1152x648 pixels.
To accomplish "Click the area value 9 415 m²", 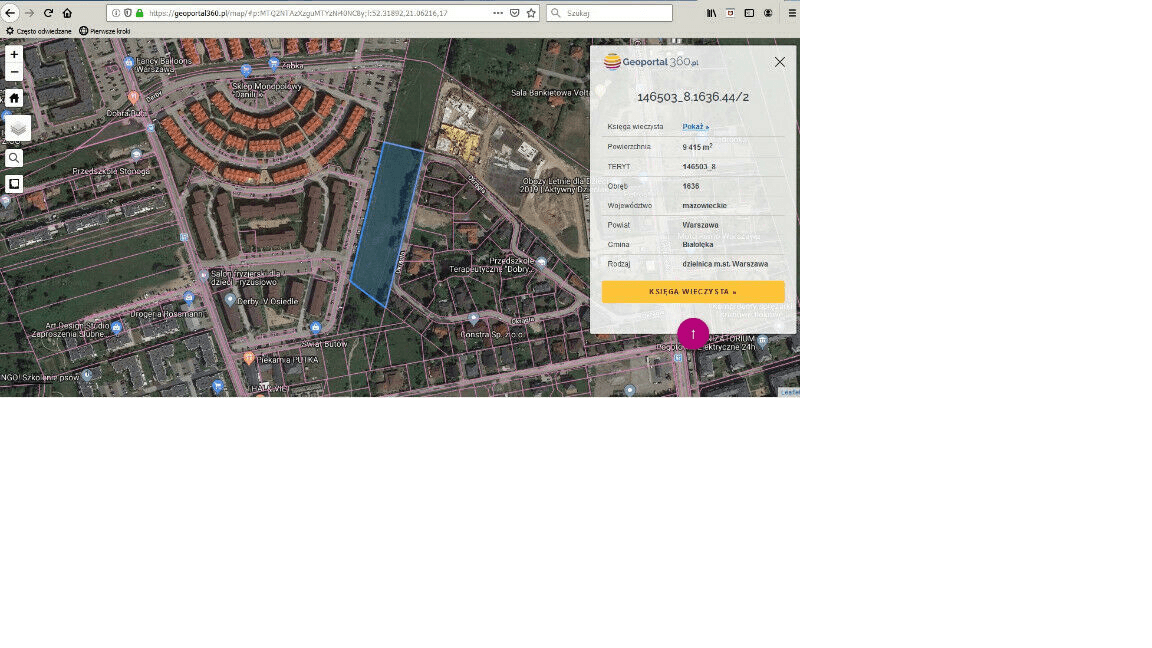I will coord(697,147).
